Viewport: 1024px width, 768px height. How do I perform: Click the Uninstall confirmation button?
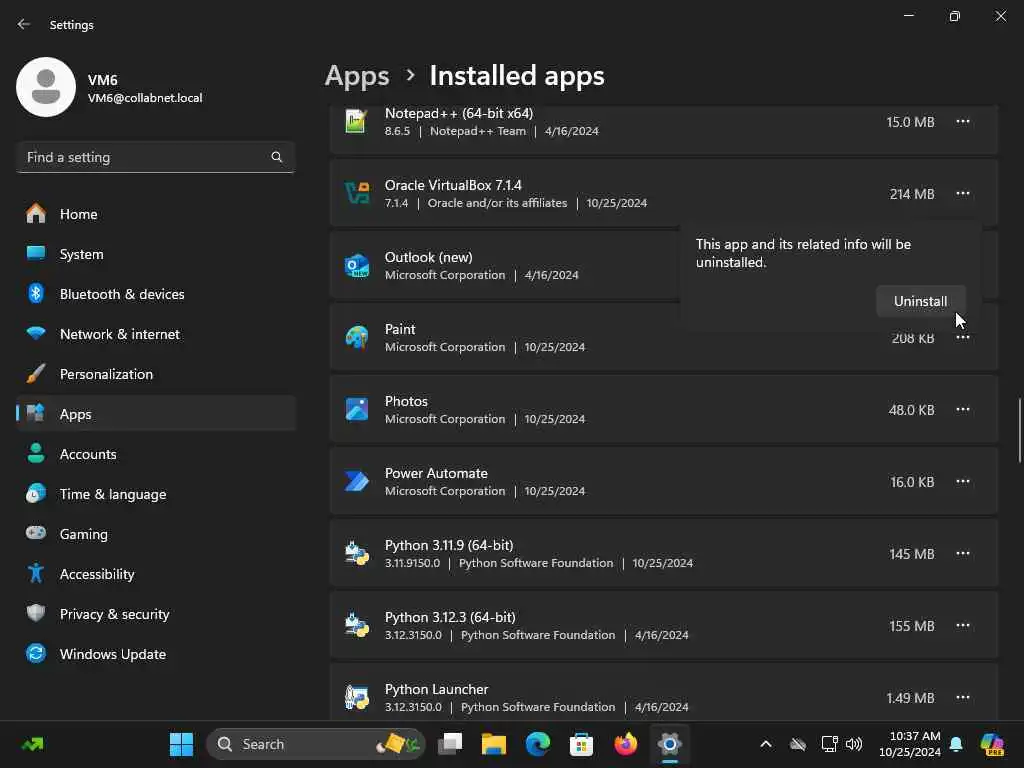[920, 301]
